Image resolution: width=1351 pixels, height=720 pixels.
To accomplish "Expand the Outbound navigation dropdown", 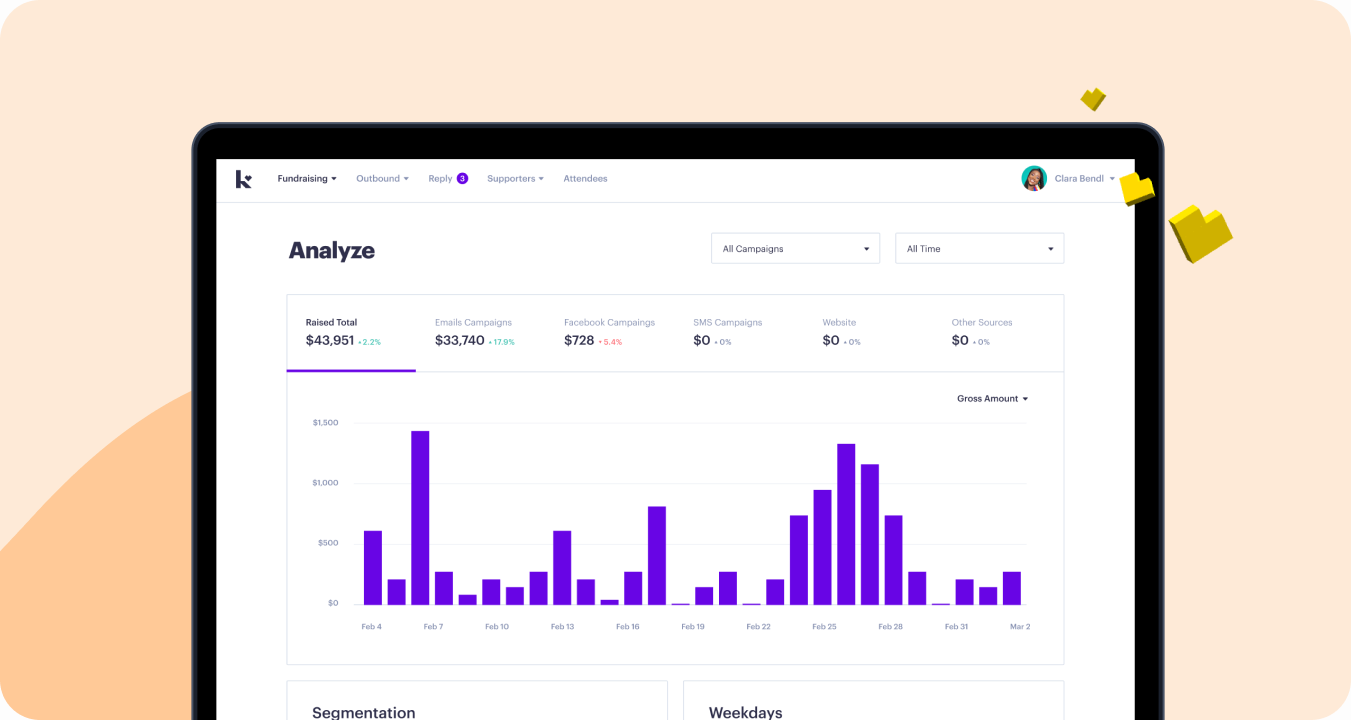I will coord(383,179).
